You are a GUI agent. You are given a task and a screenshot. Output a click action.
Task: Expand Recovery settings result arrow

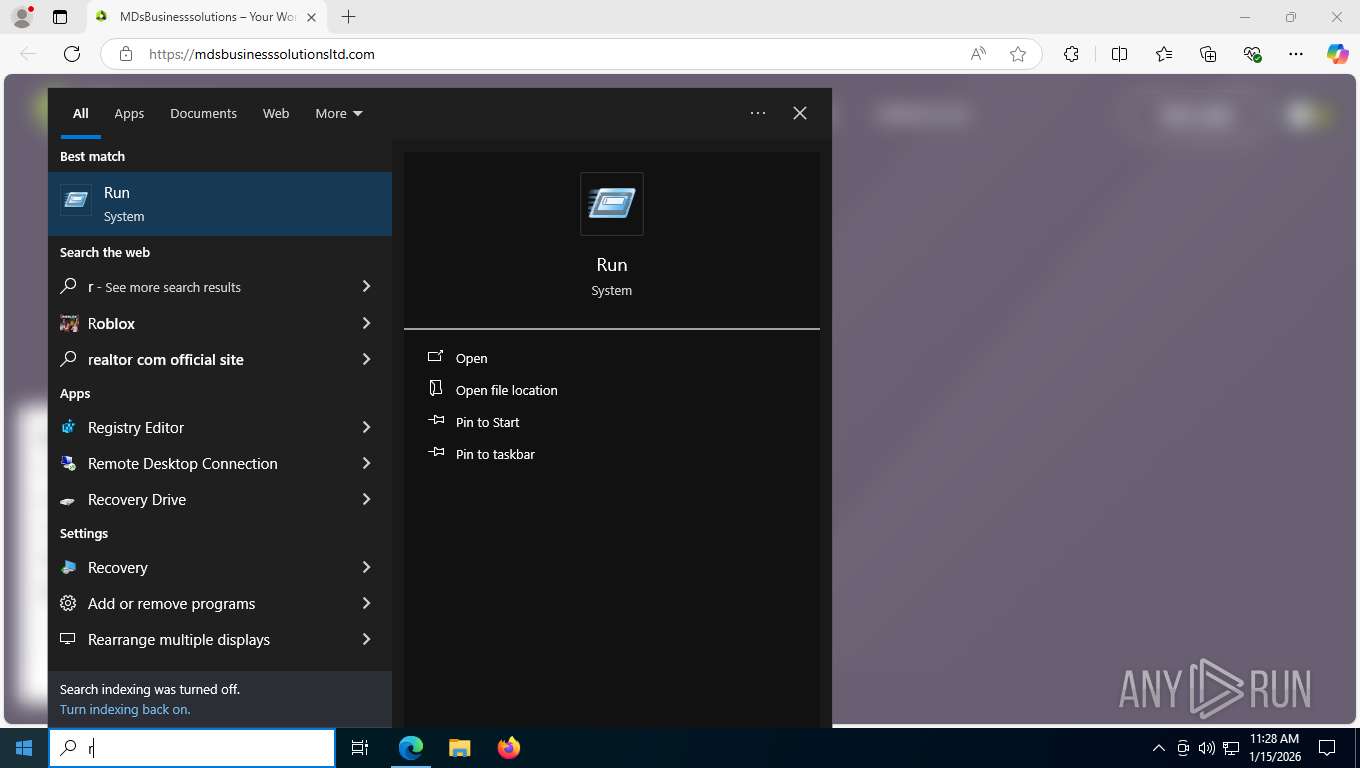(x=366, y=567)
